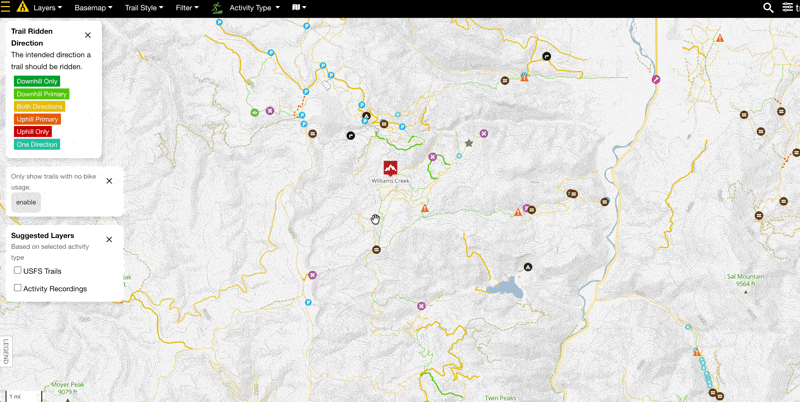Click the Suggested Layers heading
Screen dimensions: 800x402
pos(42,236)
